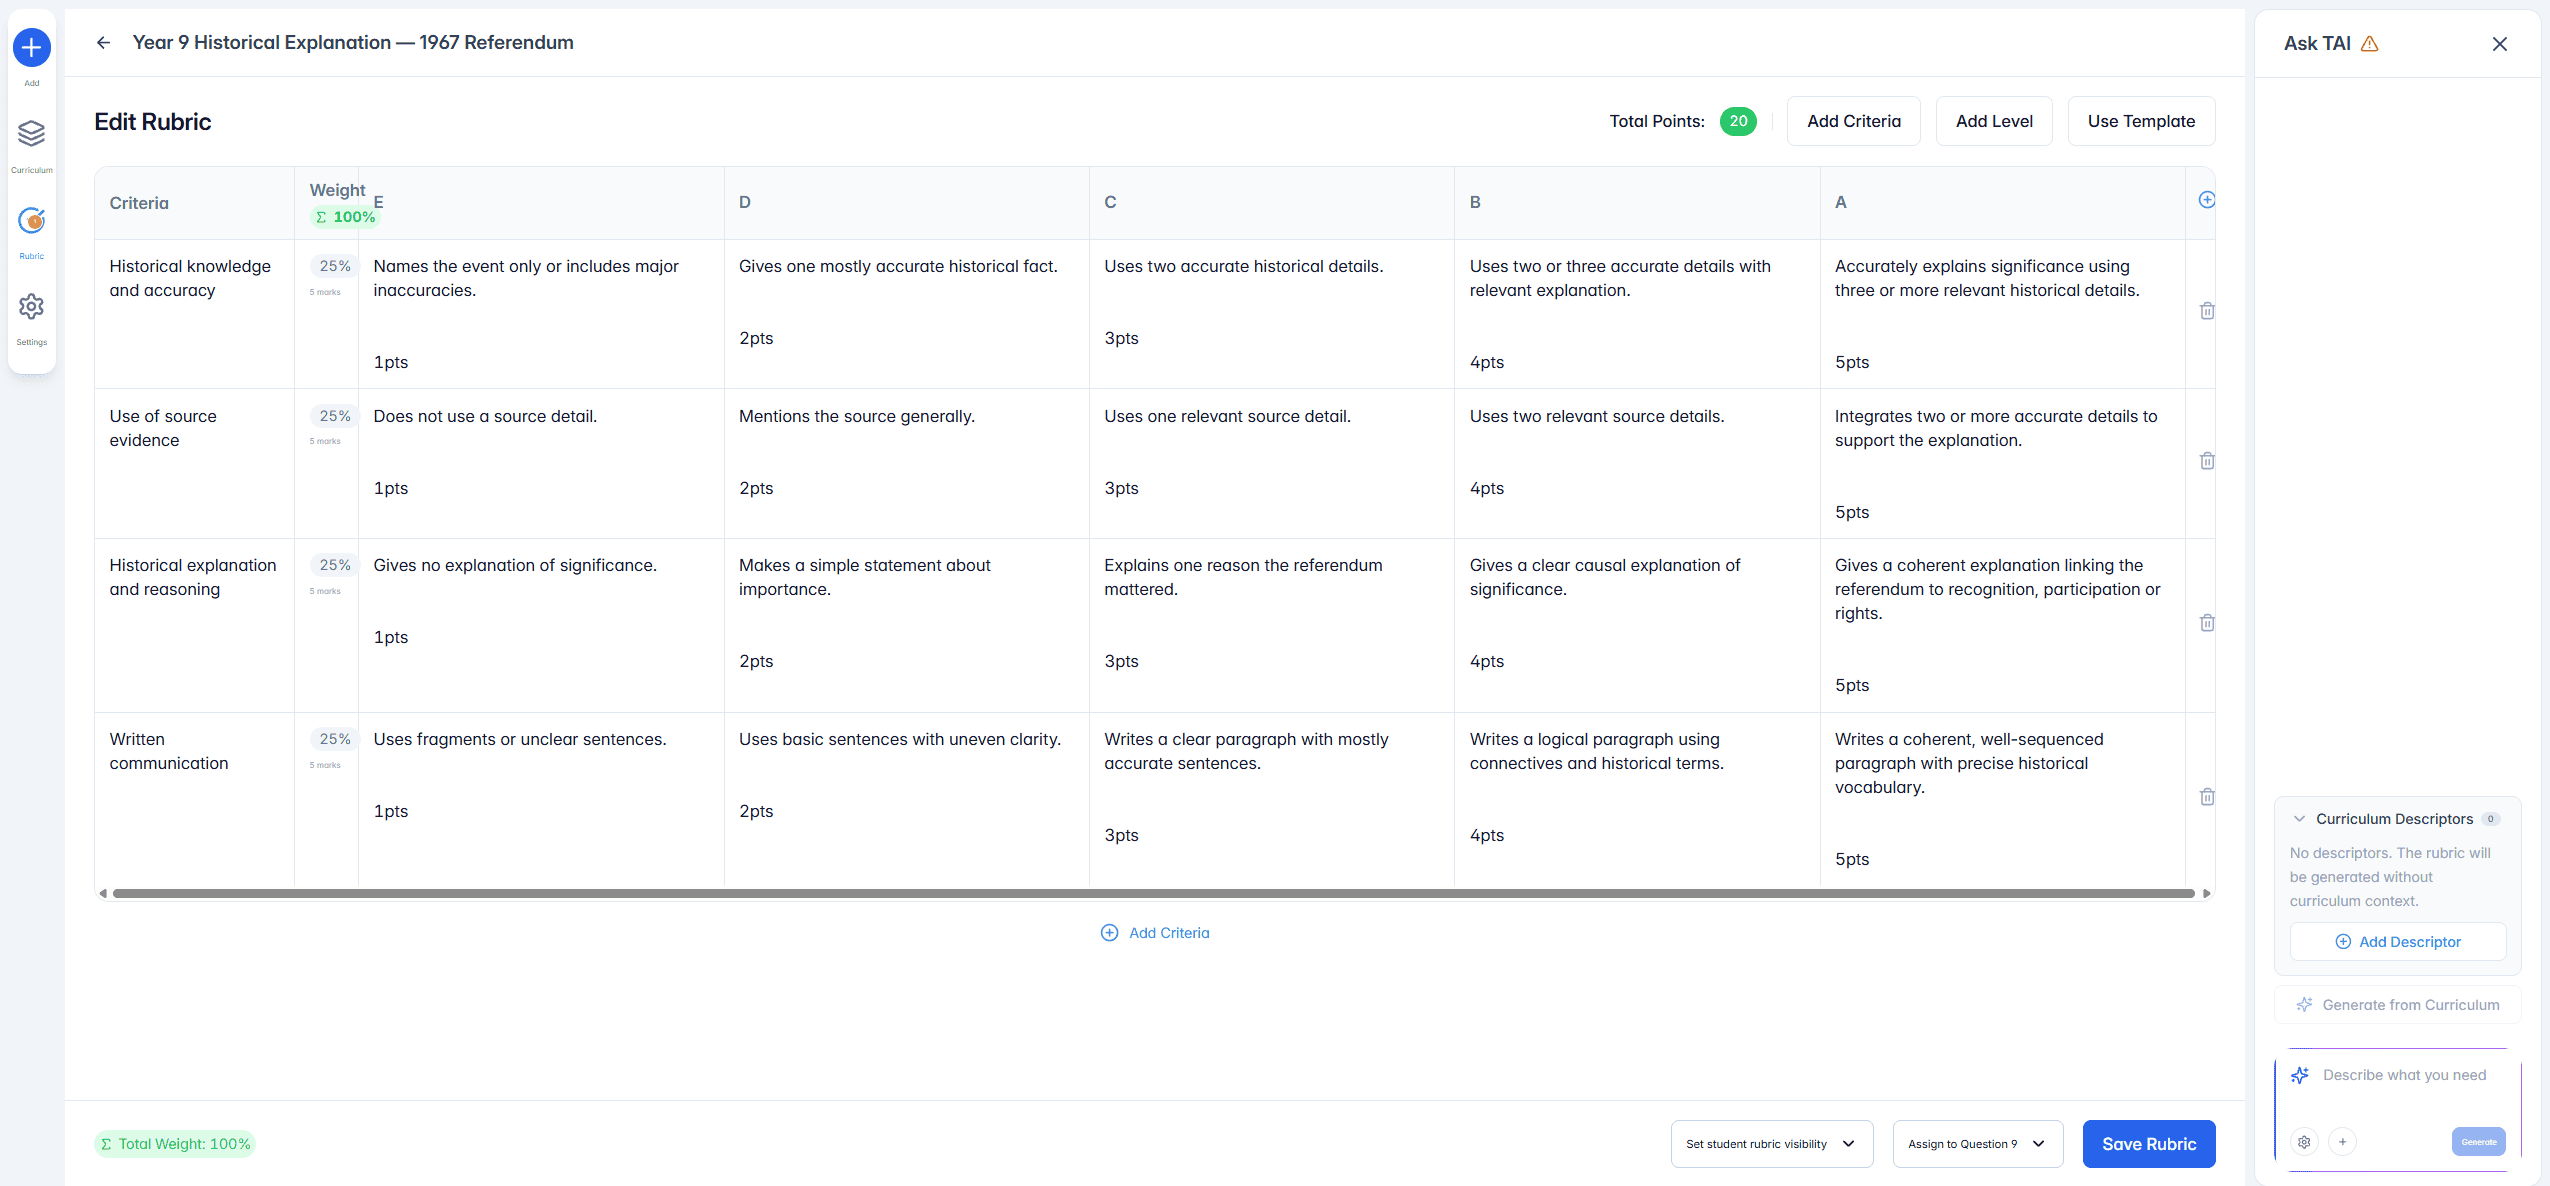Open the Set student rubric visibility dropdown
The width and height of the screenshot is (2550, 1186).
1771,1144
